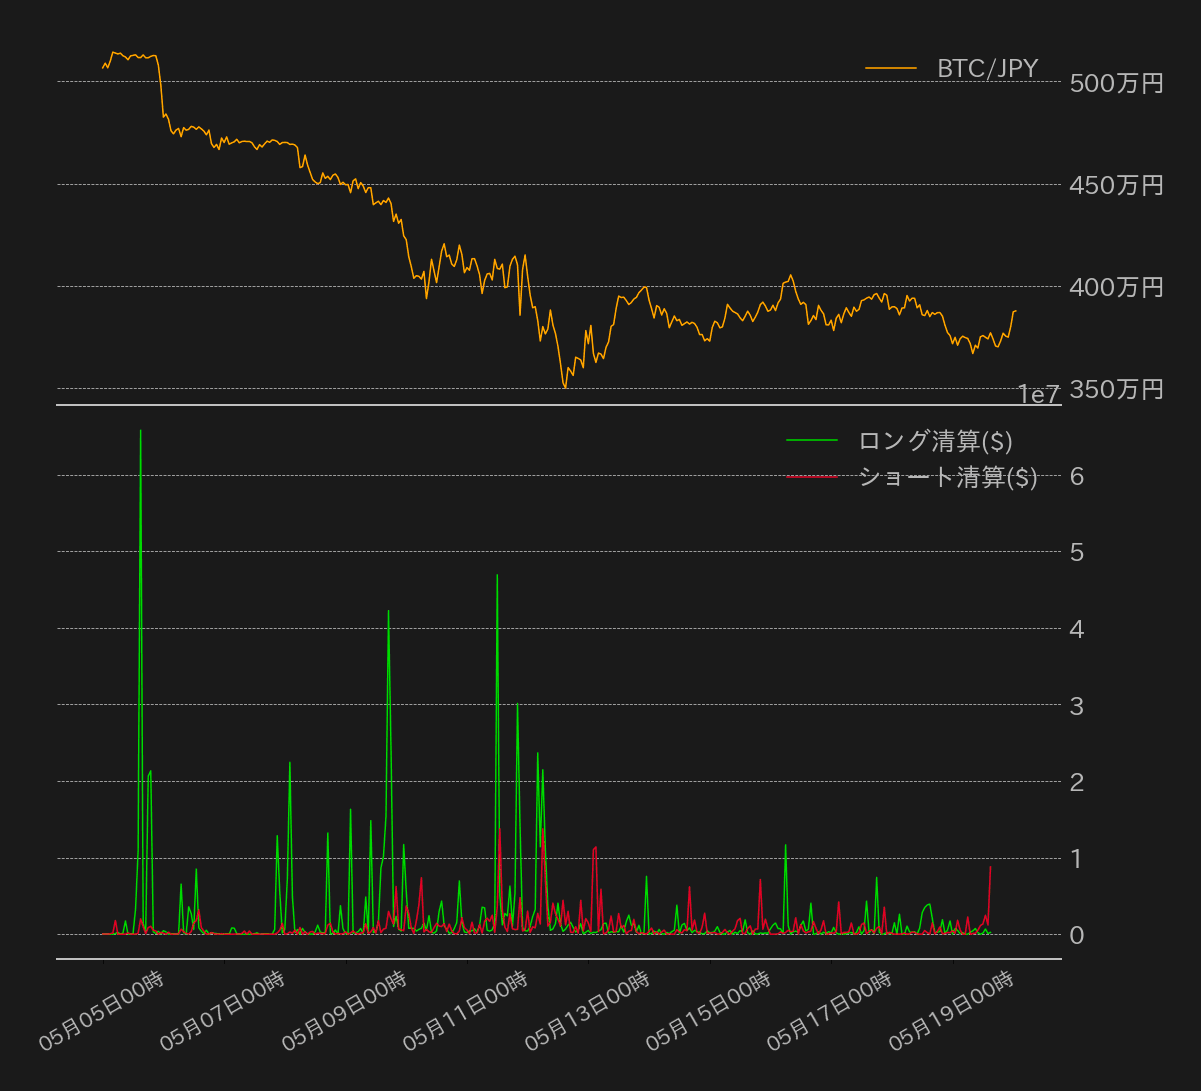Click the orange BTC/JPY legend line
1201x1091 pixels.
pos(890,68)
